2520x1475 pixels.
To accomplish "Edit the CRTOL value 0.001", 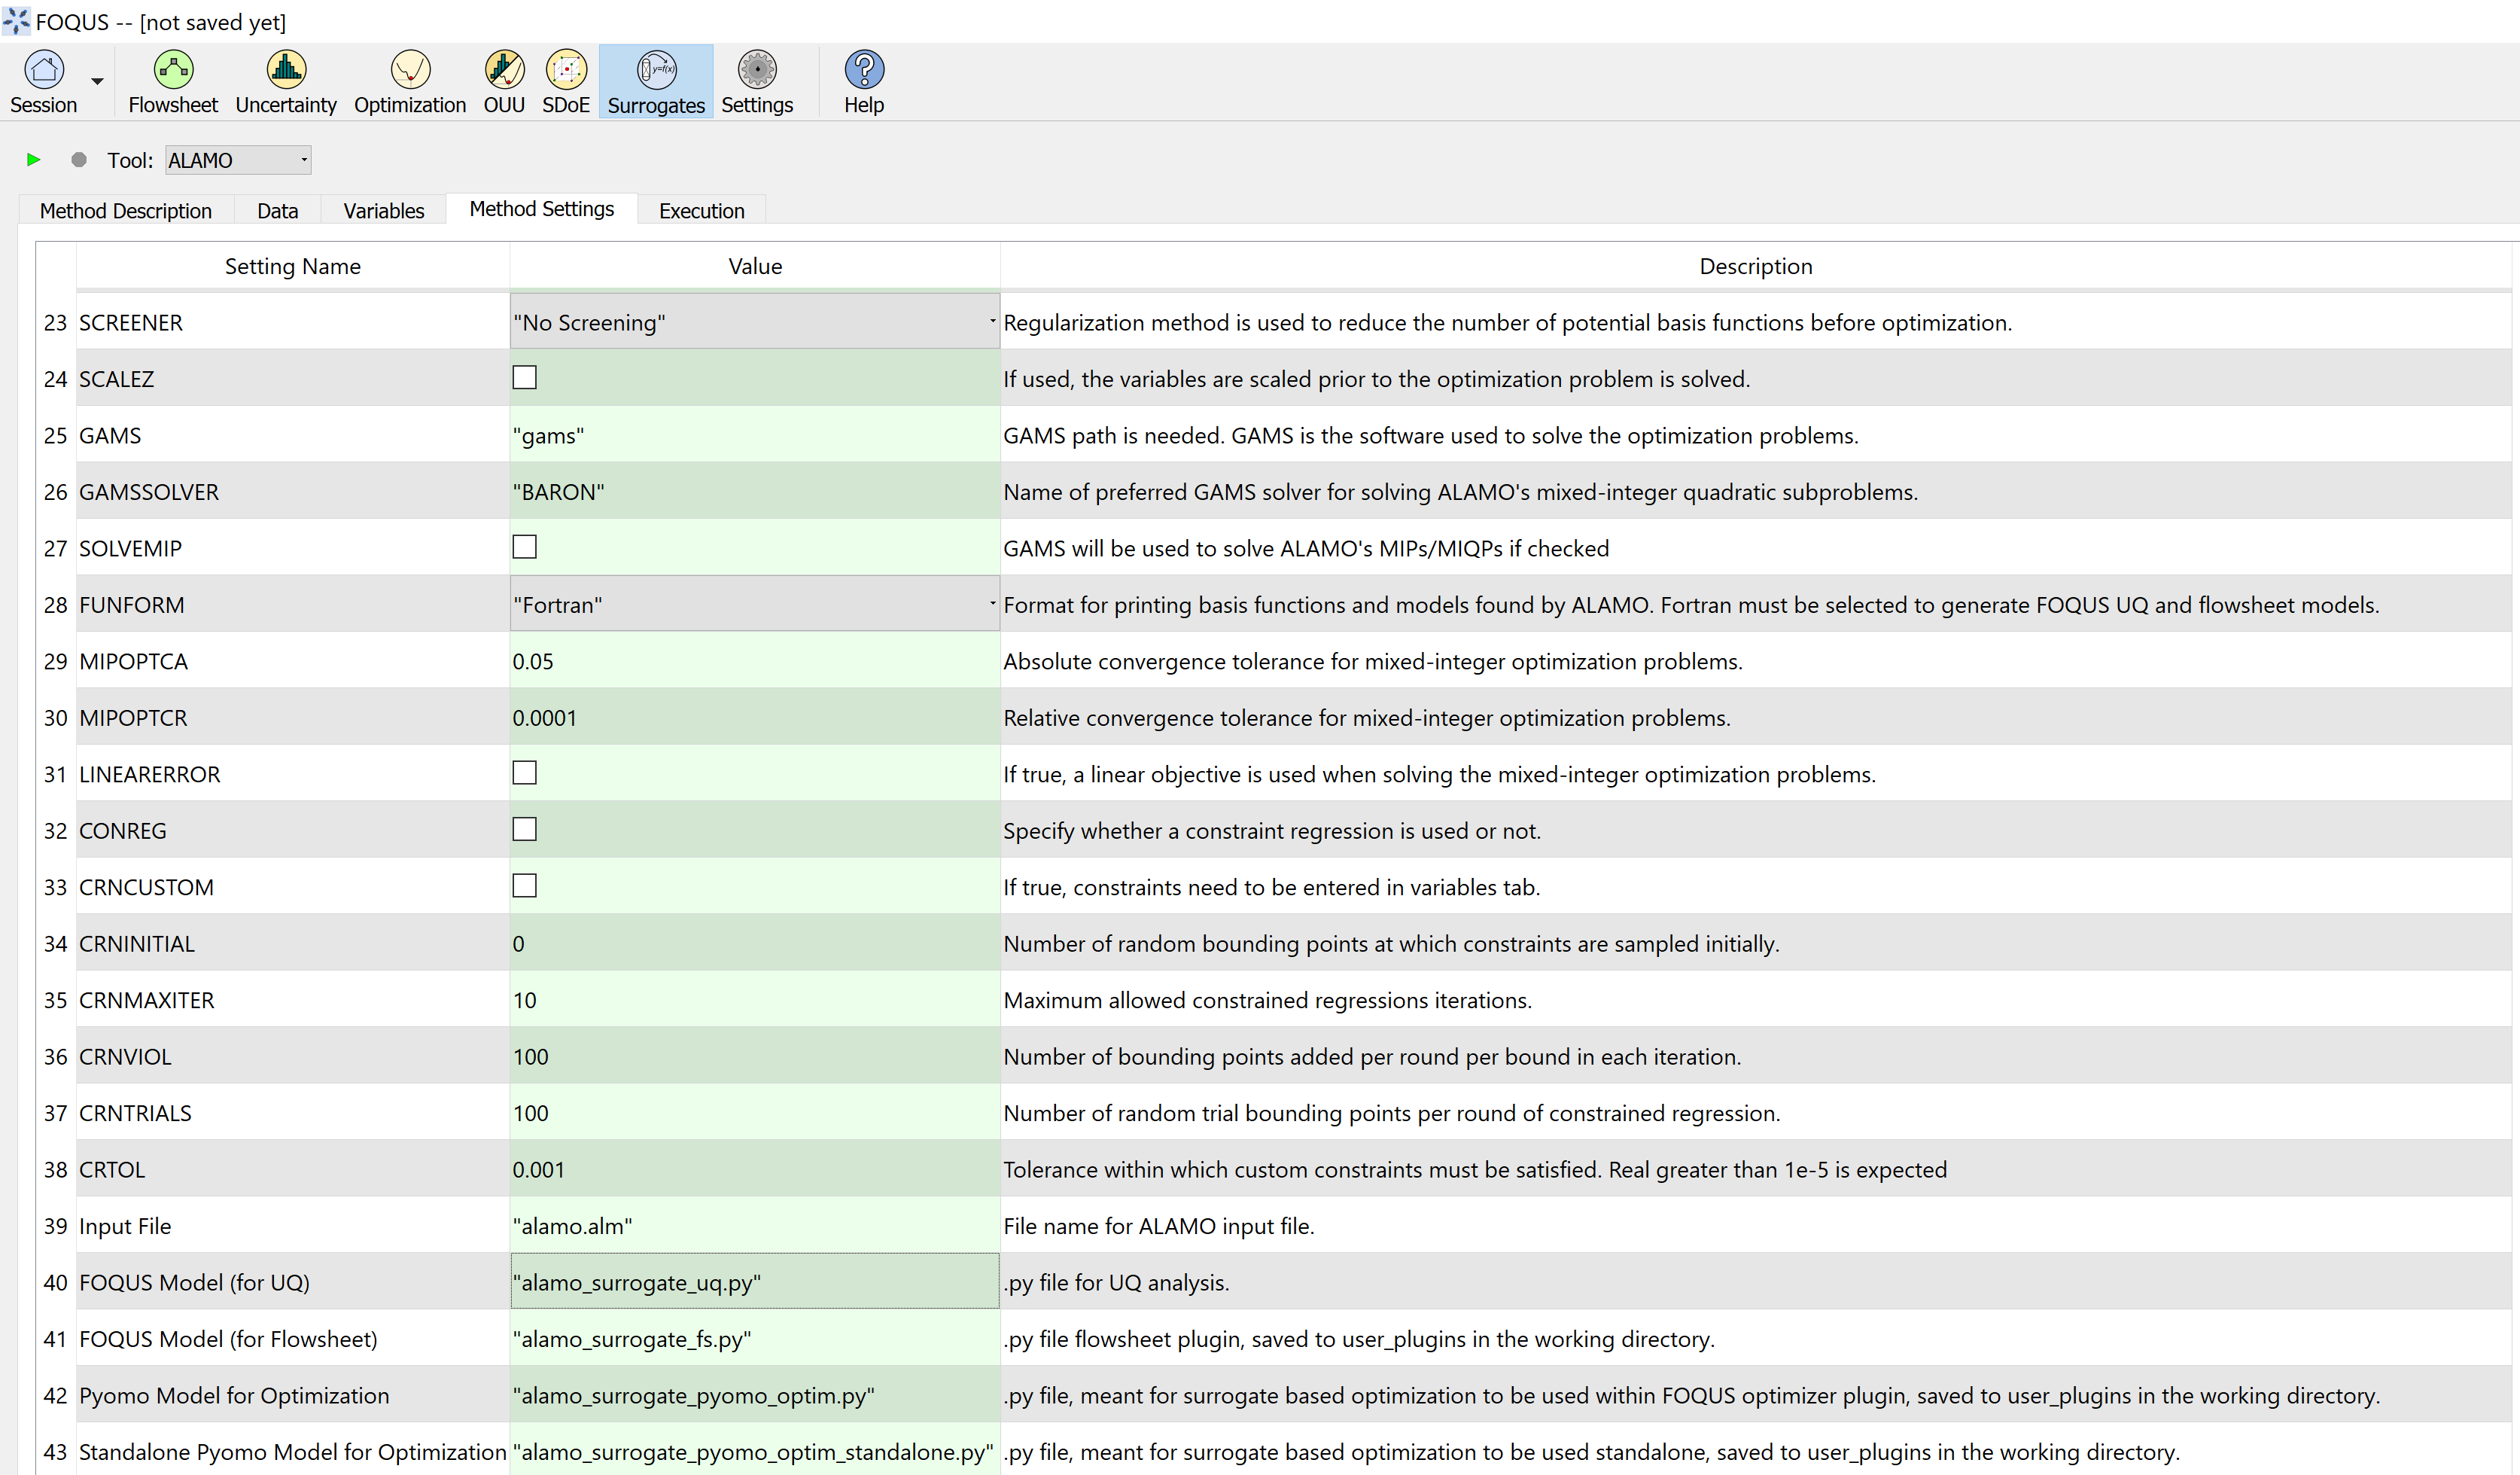I will [754, 1169].
